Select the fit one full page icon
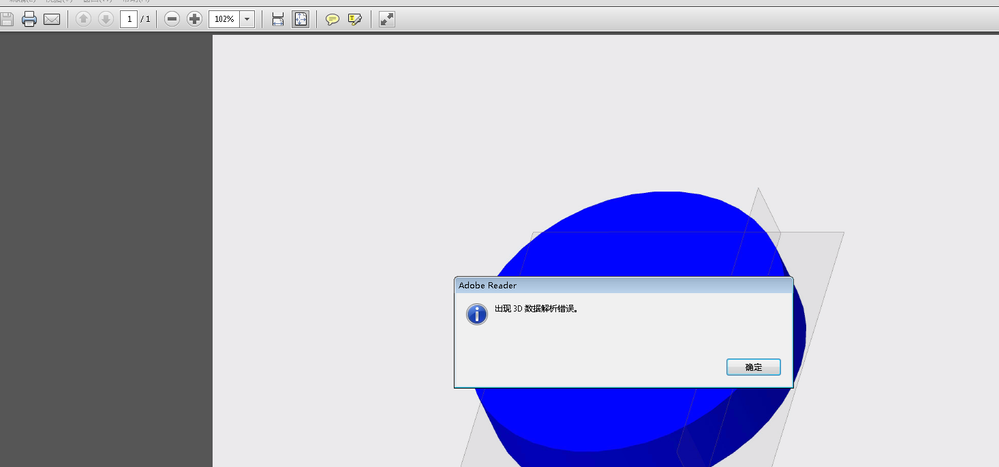The width and height of the screenshot is (999, 467). (300, 19)
